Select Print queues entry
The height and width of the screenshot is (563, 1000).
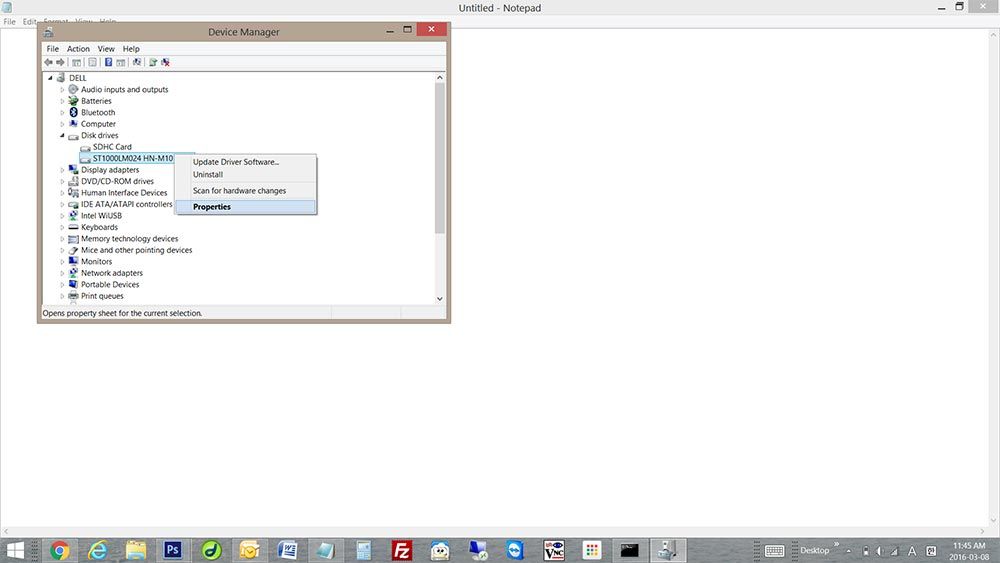[102, 296]
